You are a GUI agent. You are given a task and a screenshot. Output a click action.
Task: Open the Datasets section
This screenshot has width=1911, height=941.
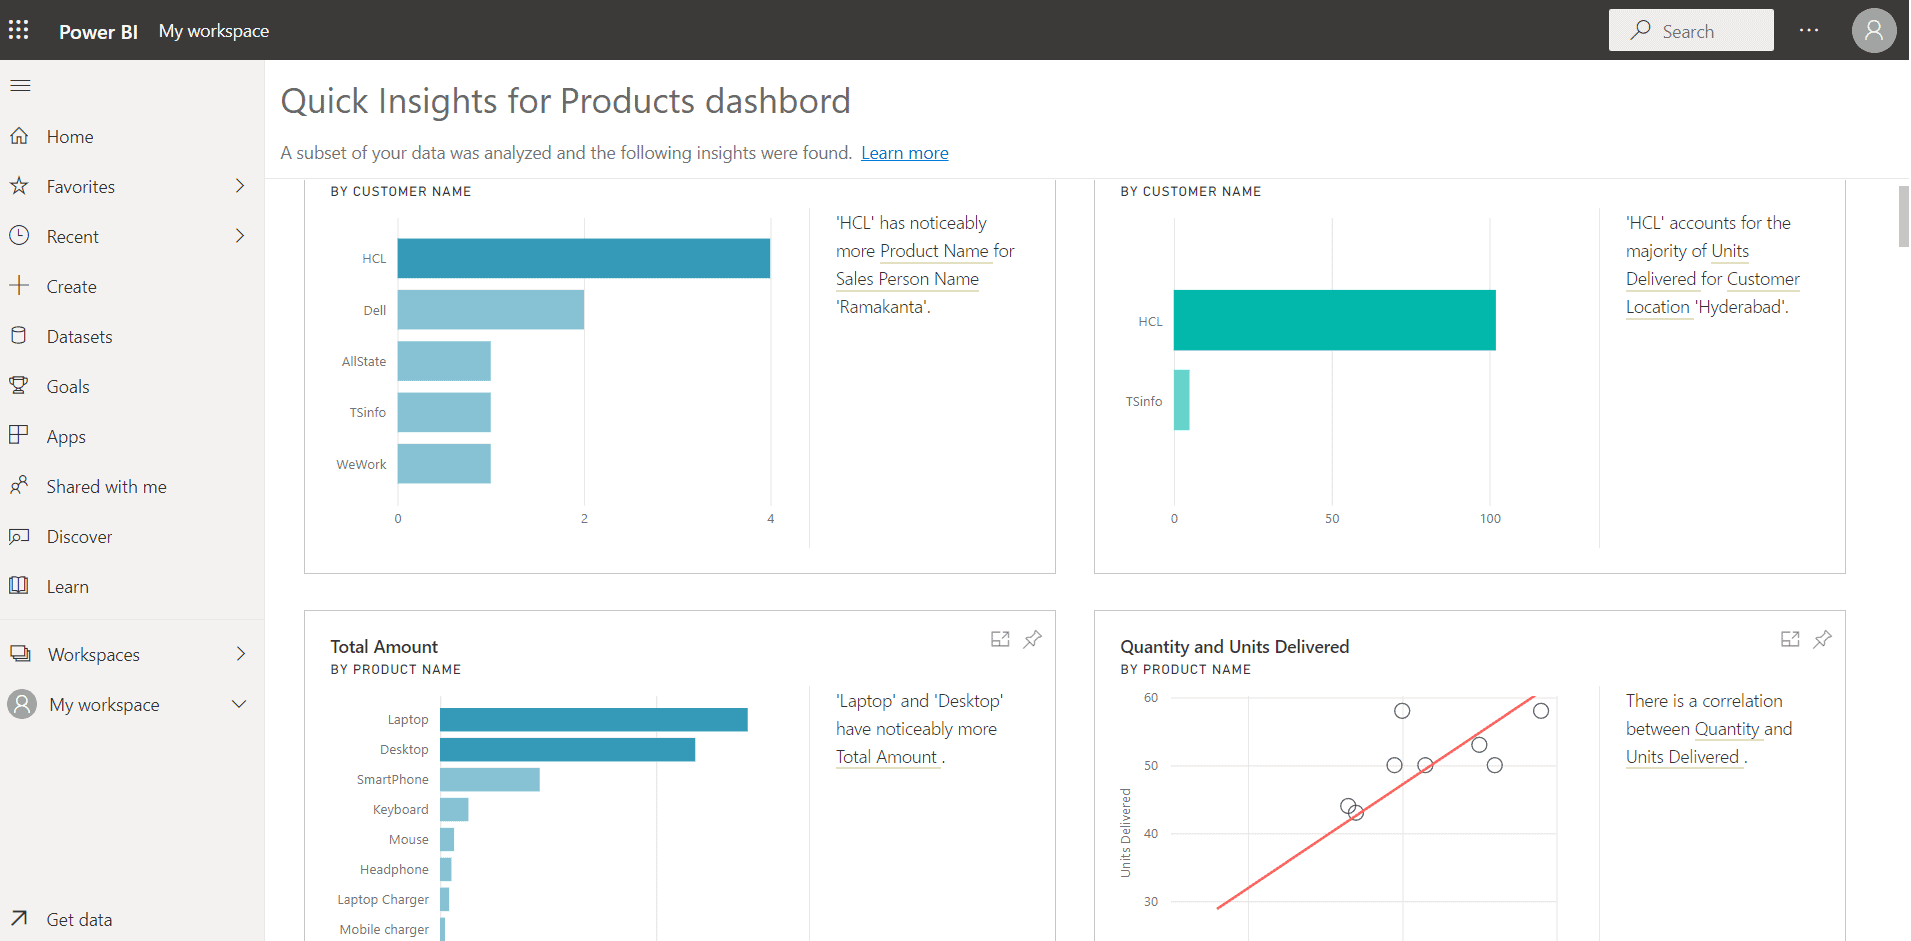(79, 336)
